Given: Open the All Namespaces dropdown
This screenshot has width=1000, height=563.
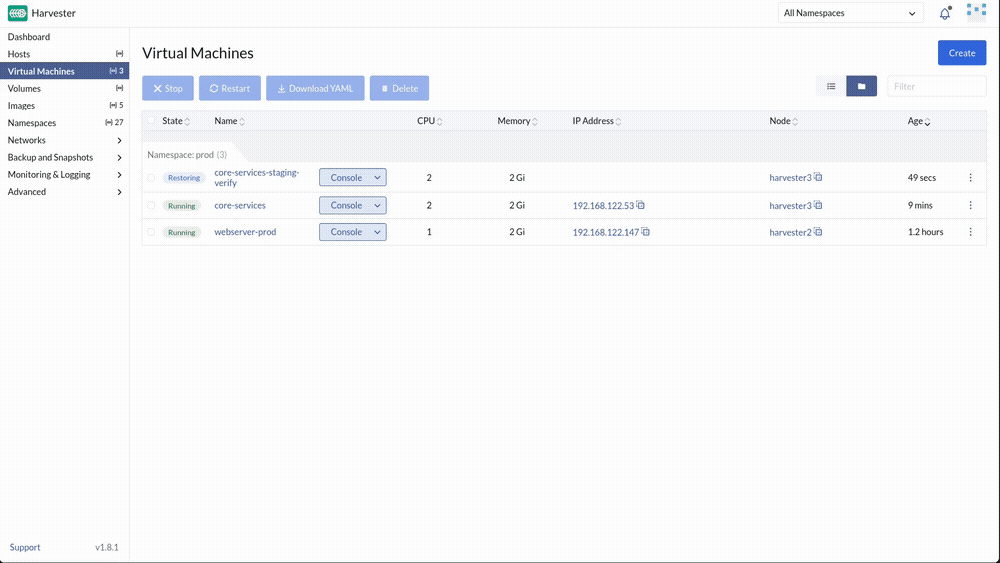Looking at the screenshot, I should 850,13.
